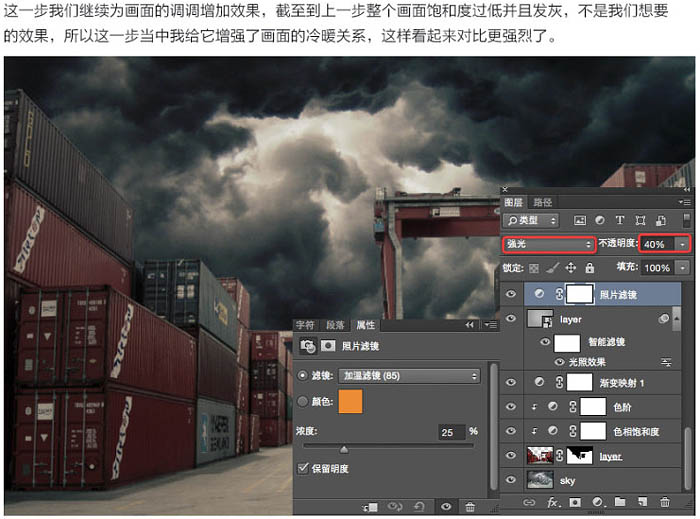Click the 浓度 value field showing 25
The image size is (700, 519).
tap(451, 432)
